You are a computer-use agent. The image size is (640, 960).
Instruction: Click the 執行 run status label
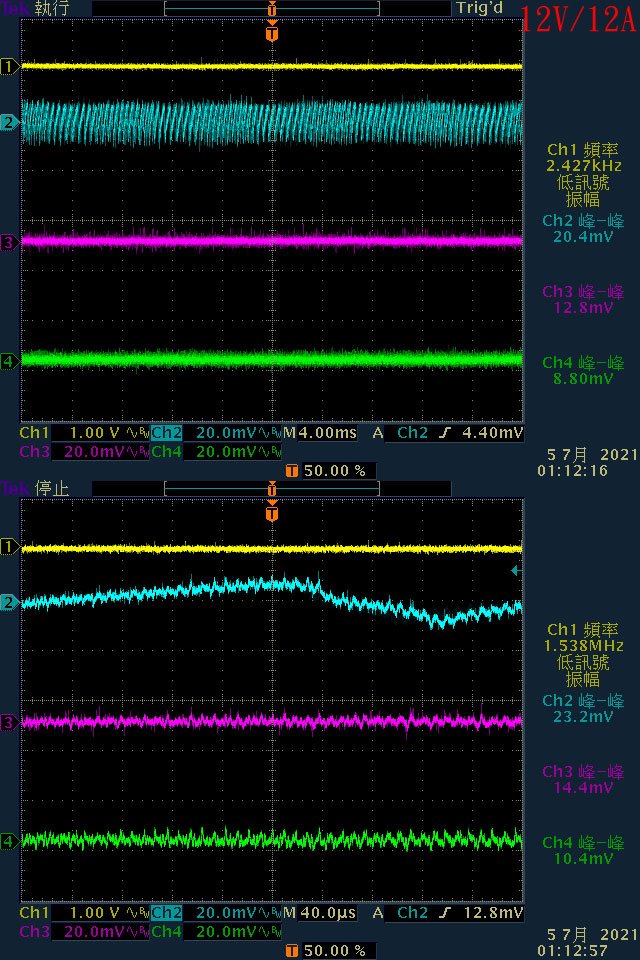[51, 9]
